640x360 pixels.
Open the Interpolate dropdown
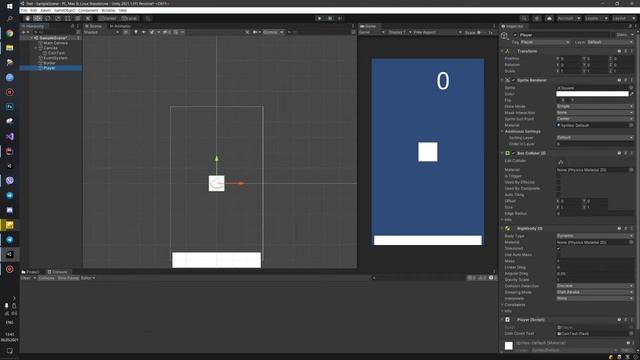tap(595, 298)
